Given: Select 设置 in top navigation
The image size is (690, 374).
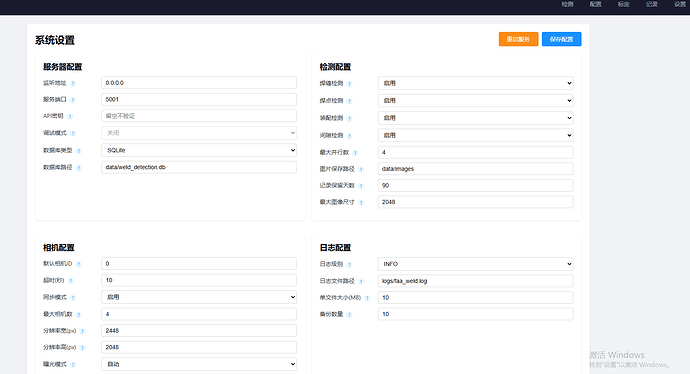Looking at the screenshot, I should point(680,4).
